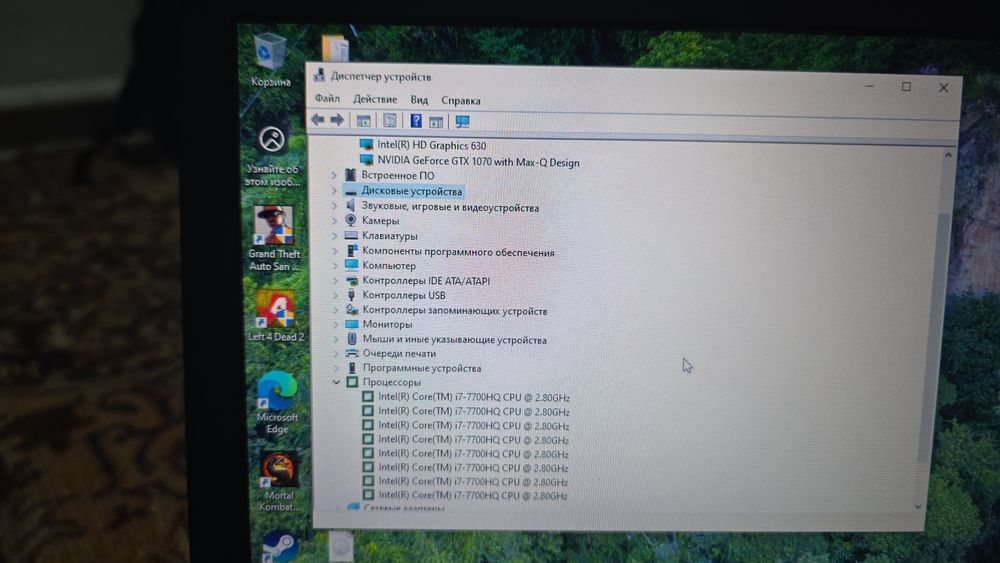Maximize the Диспетчер устройств window
Viewport: 1000px width, 563px height.
coord(906,86)
